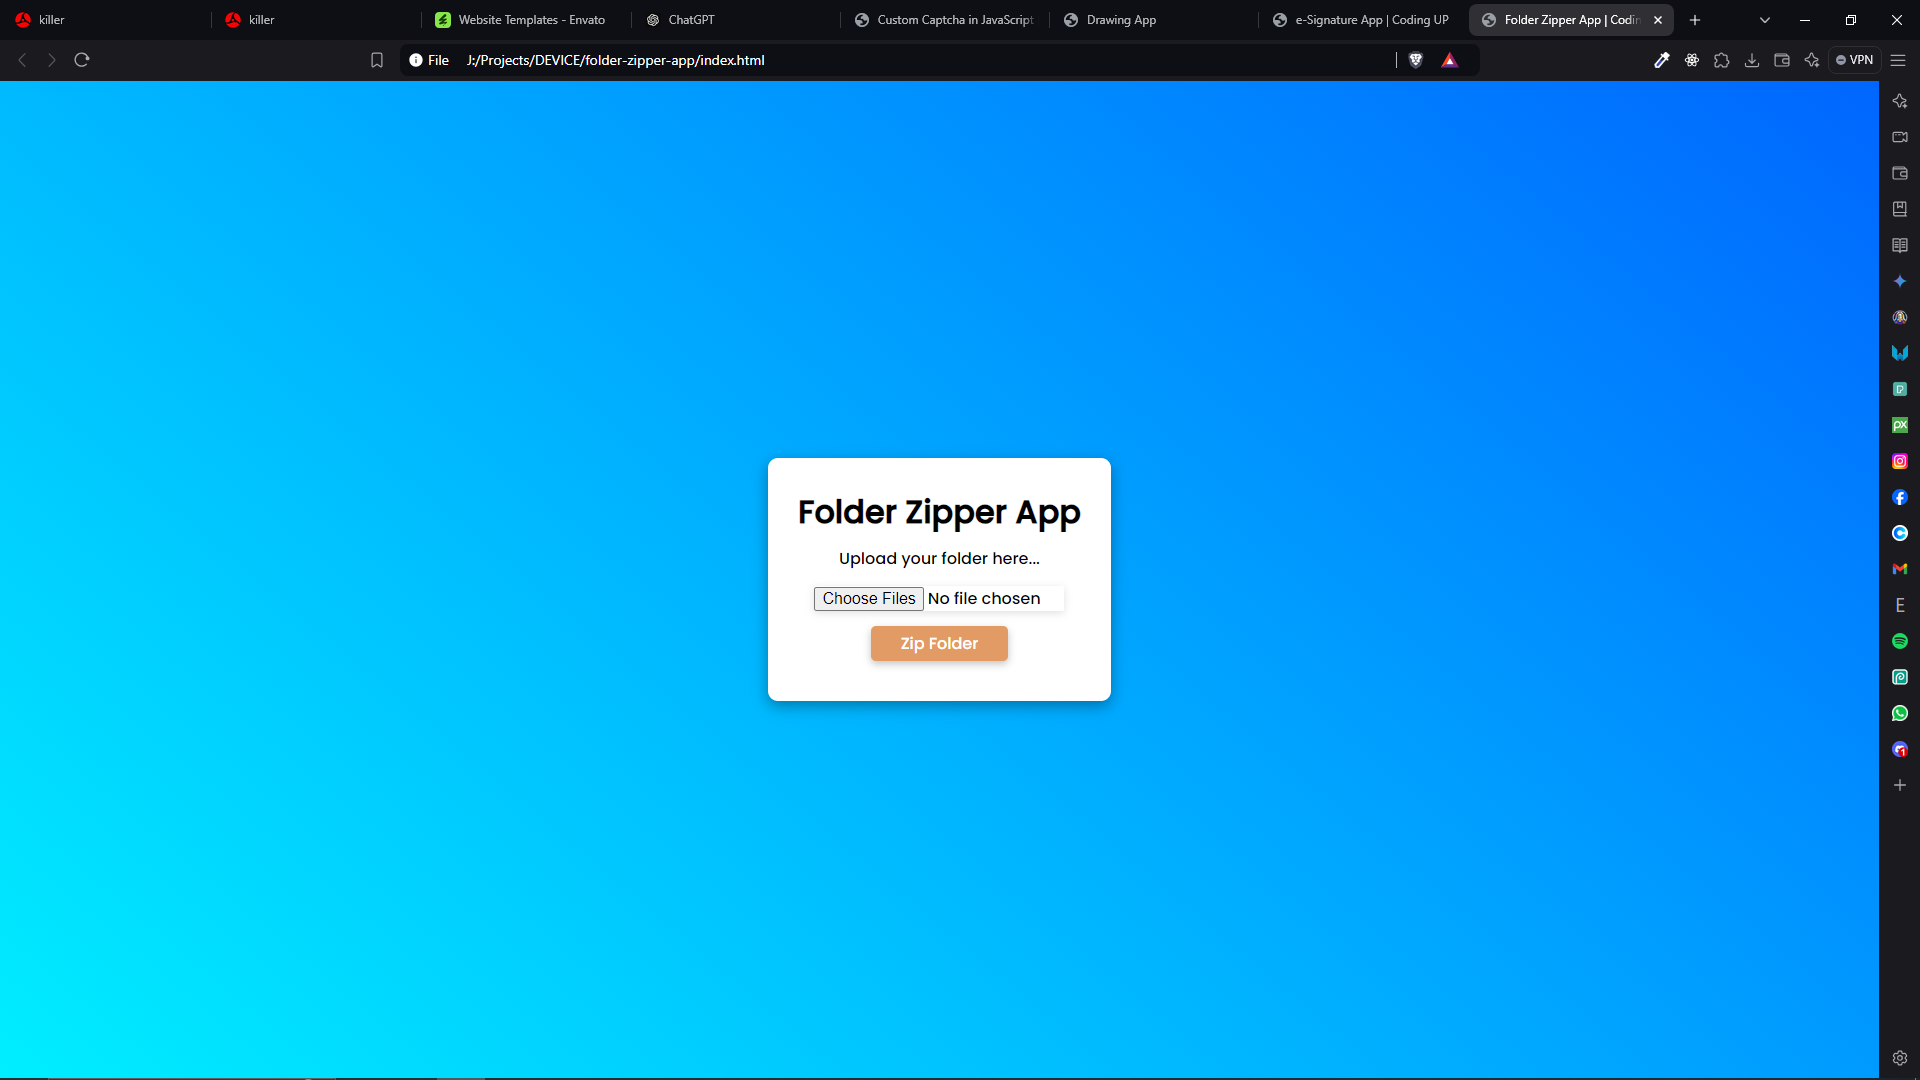The height and width of the screenshot is (1080, 1920).
Task: Open the green px sidebar shortcut
Action: 1900,425
